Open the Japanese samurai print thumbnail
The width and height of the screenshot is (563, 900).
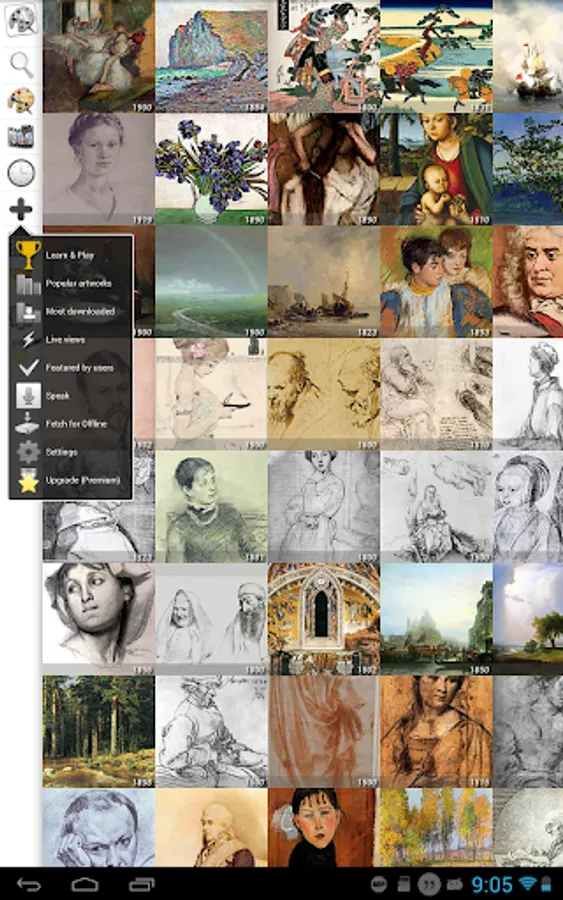[x=324, y=56]
